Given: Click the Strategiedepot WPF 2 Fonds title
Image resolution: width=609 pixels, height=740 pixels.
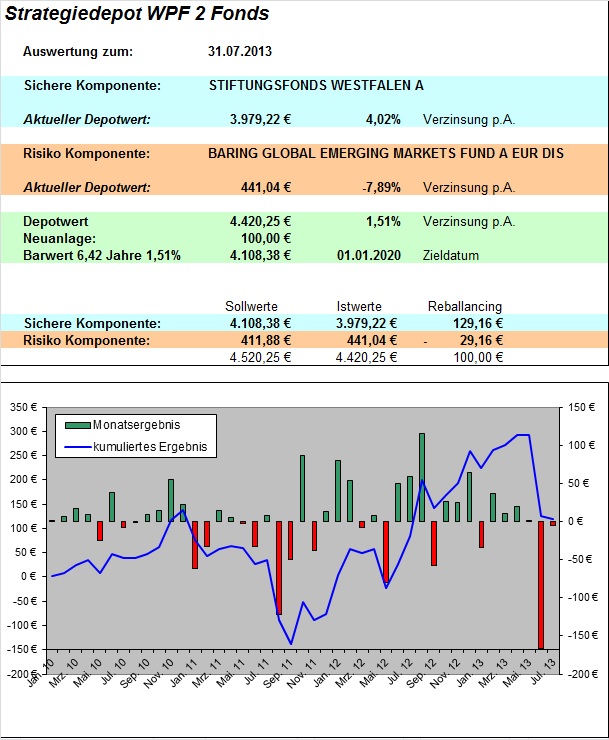Looking at the screenshot, I should tap(137, 14).
